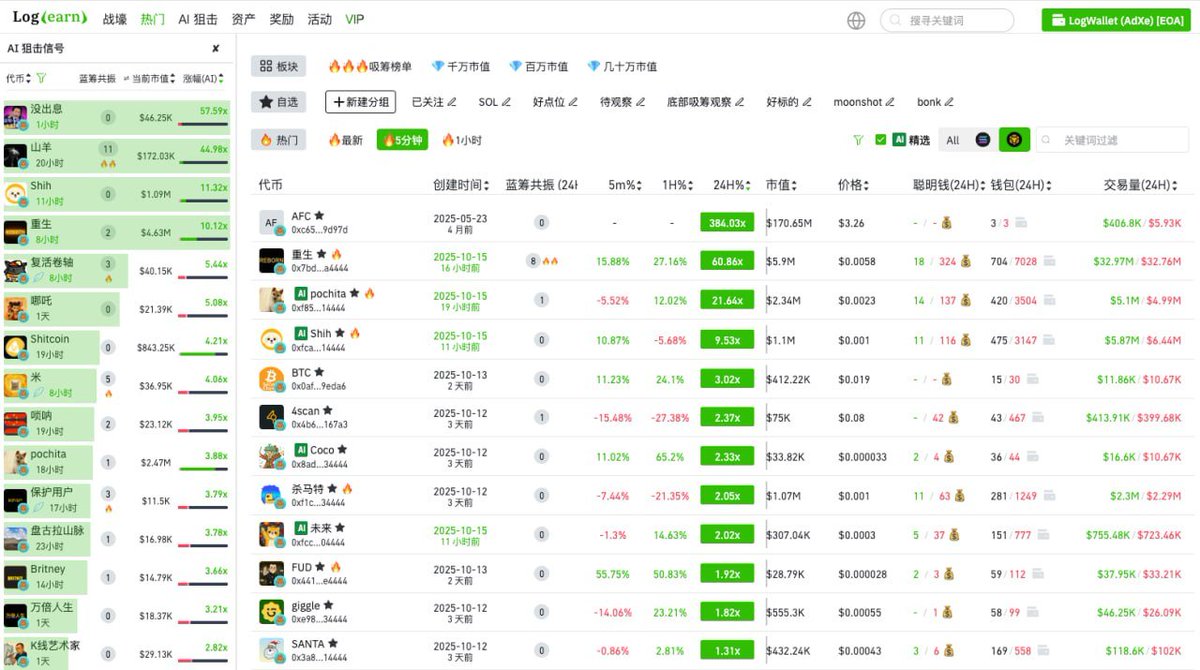Image resolution: width=1200 pixels, height=670 pixels.
Task: Toggle favorite star for BTC
Action: point(319,372)
